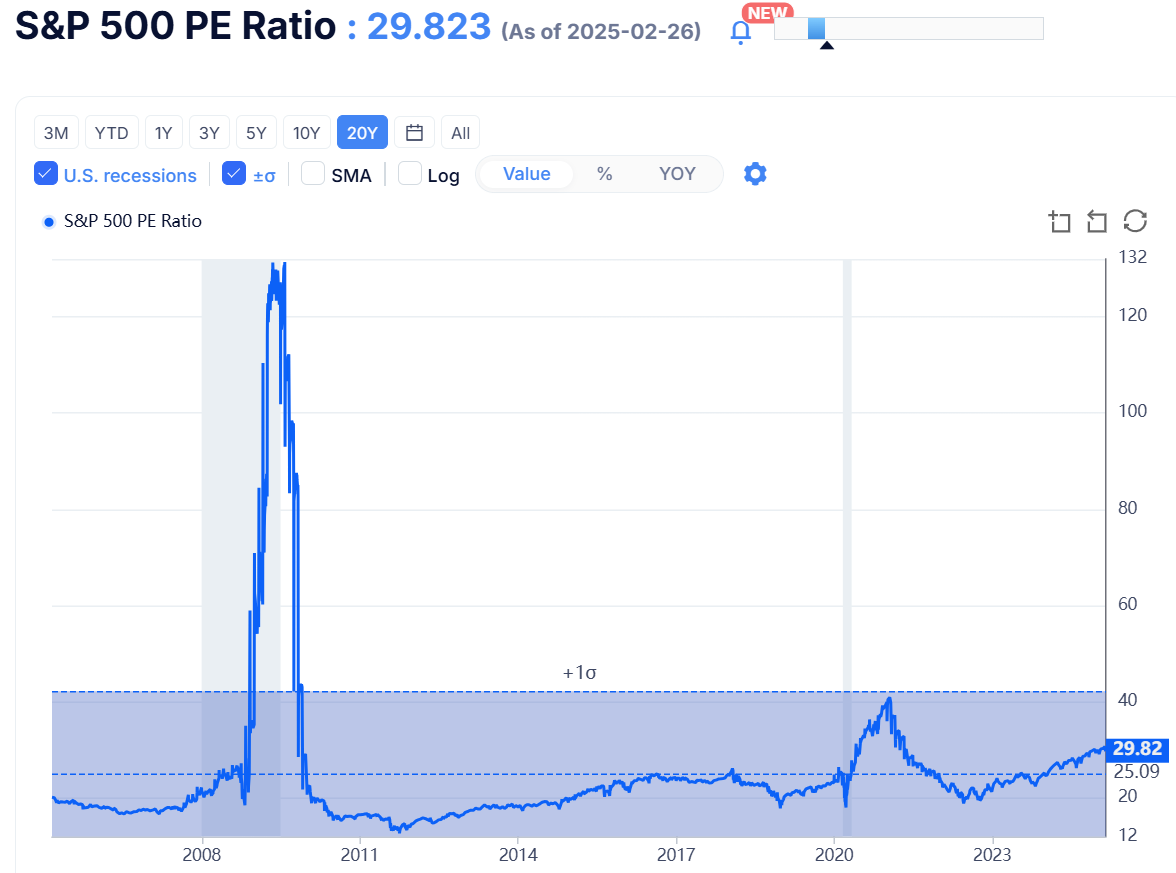
Task: Select the 3Y time range
Action: coord(209,133)
